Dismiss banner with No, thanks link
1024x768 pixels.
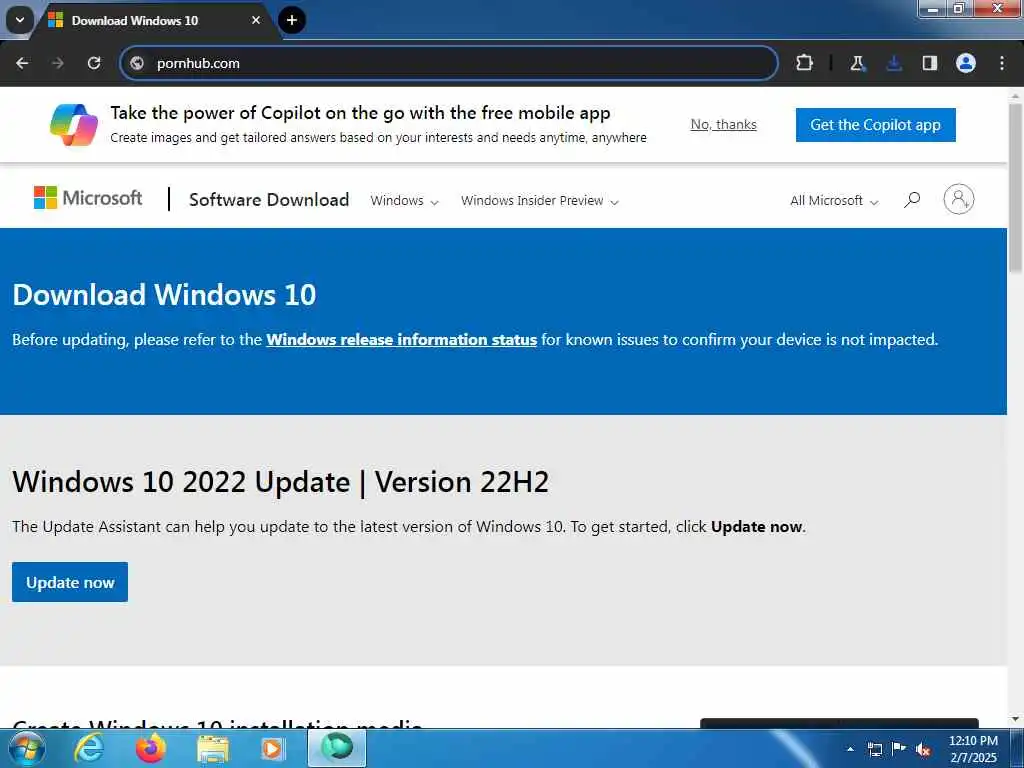coord(724,125)
